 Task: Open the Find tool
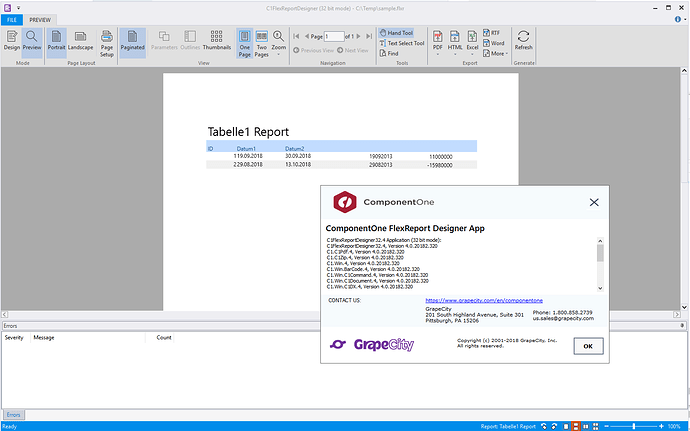(389, 53)
